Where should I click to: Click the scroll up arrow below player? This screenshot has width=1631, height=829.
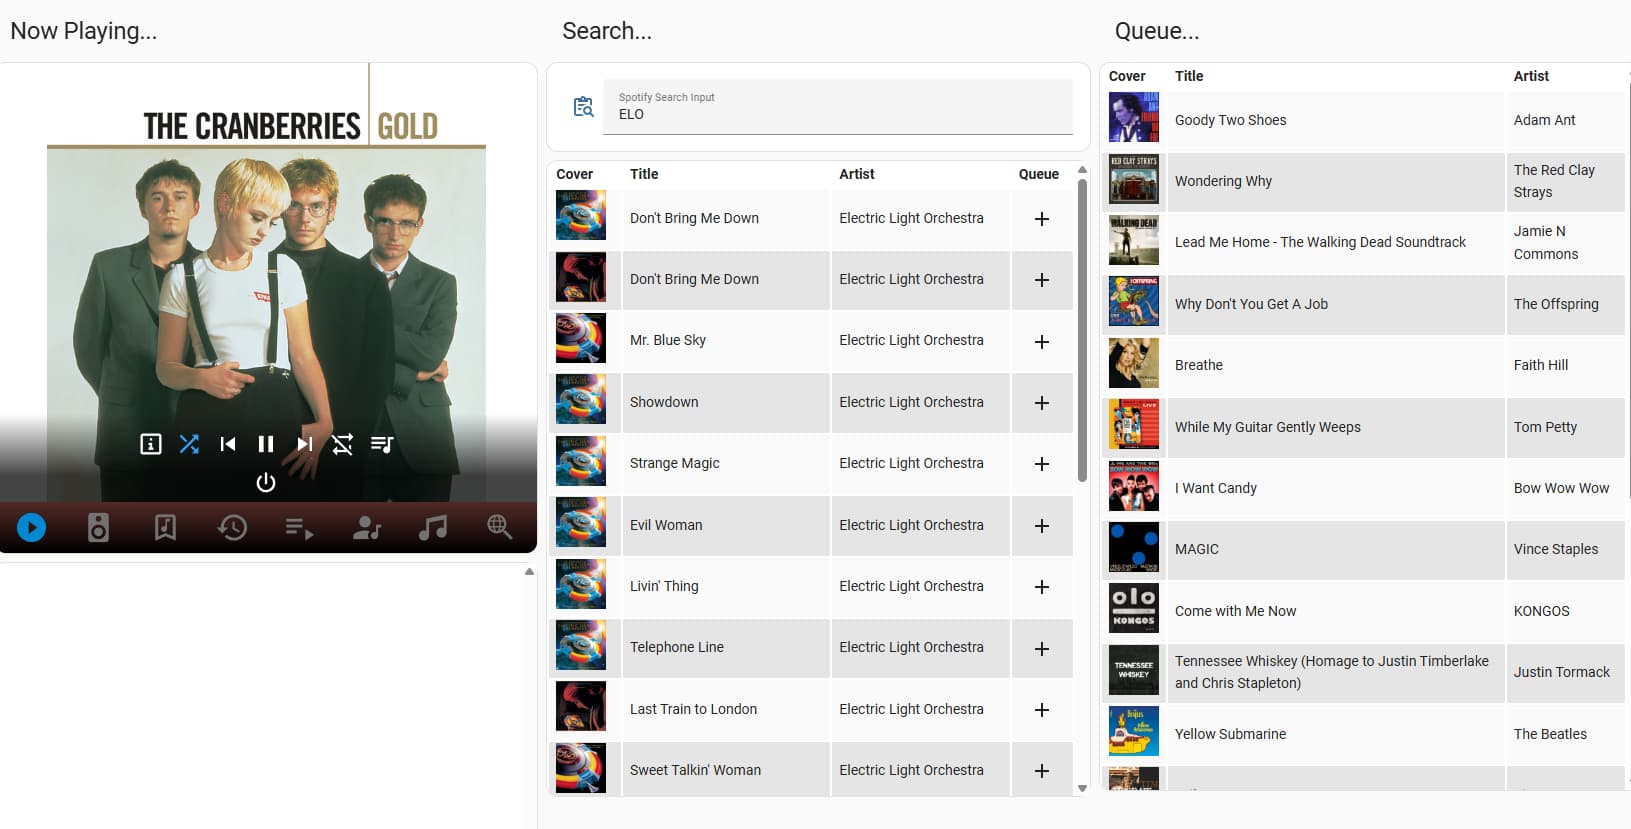pyautogui.click(x=529, y=572)
